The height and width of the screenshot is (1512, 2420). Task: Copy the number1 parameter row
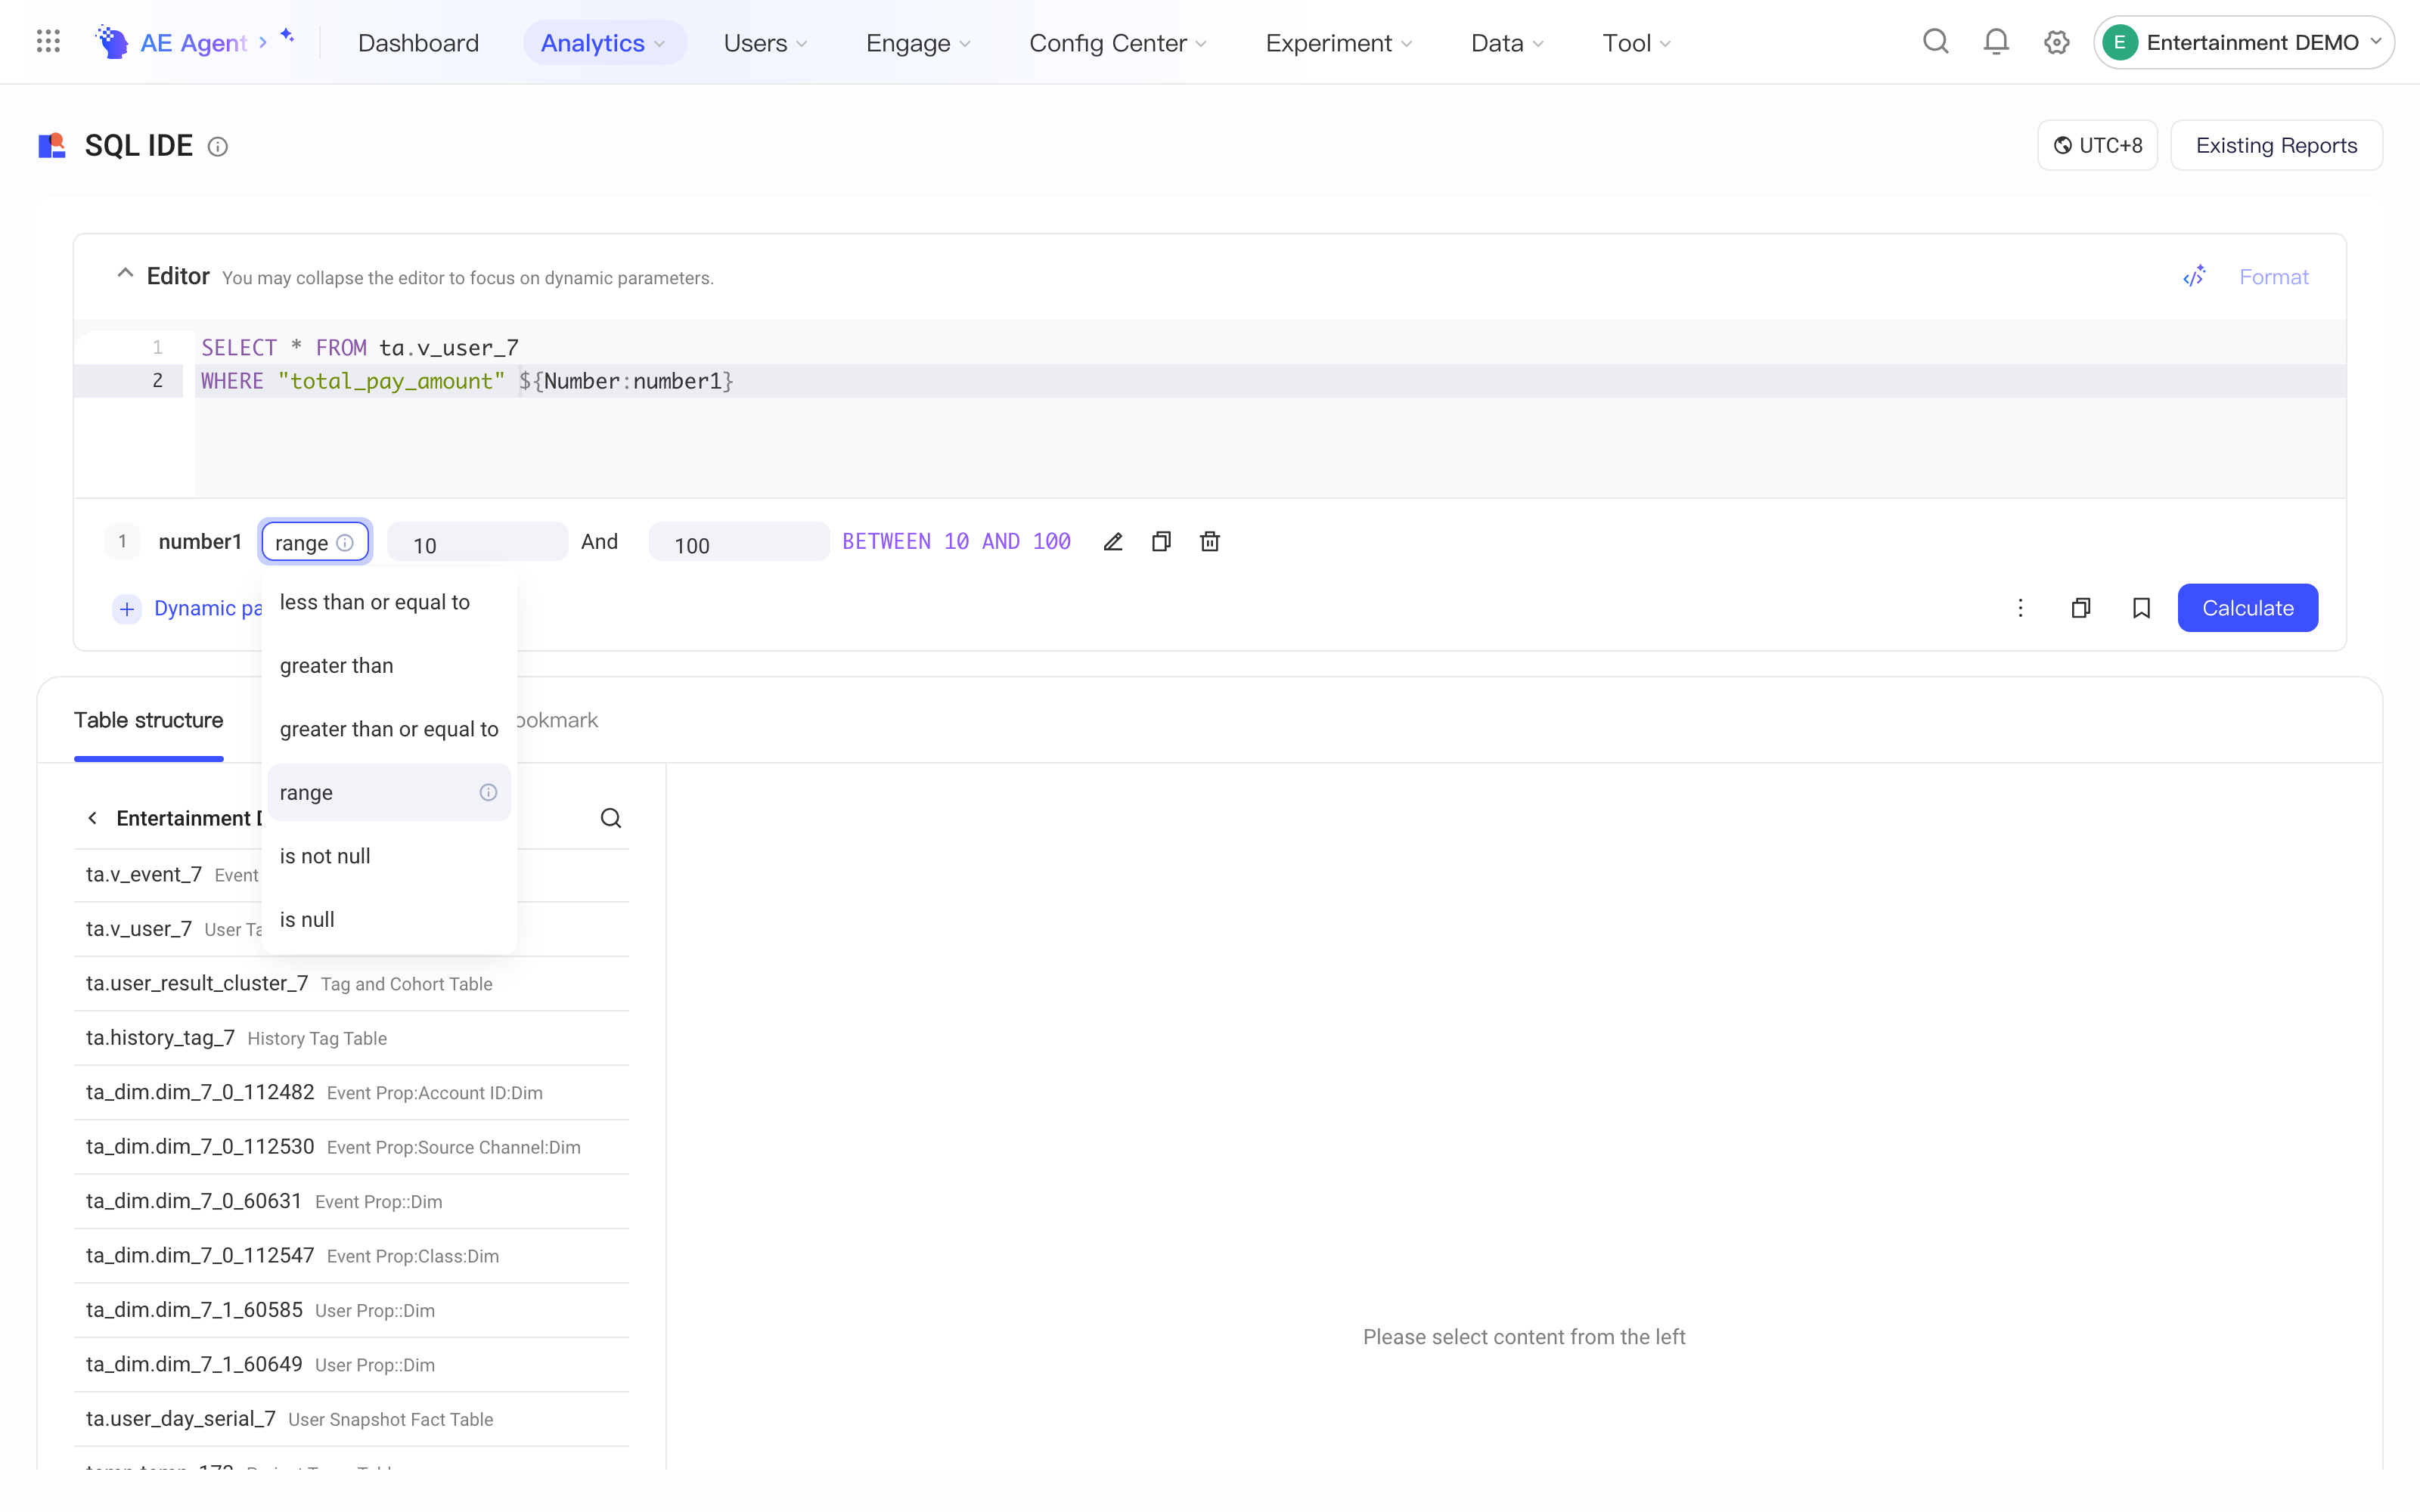point(1161,542)
